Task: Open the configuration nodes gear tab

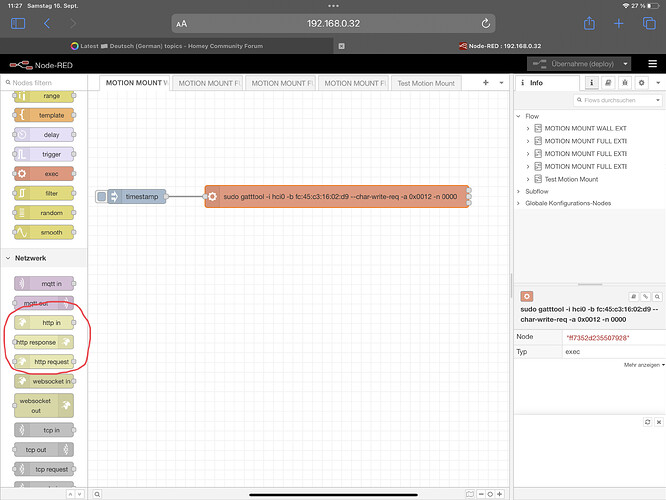Action: point(641,83)
